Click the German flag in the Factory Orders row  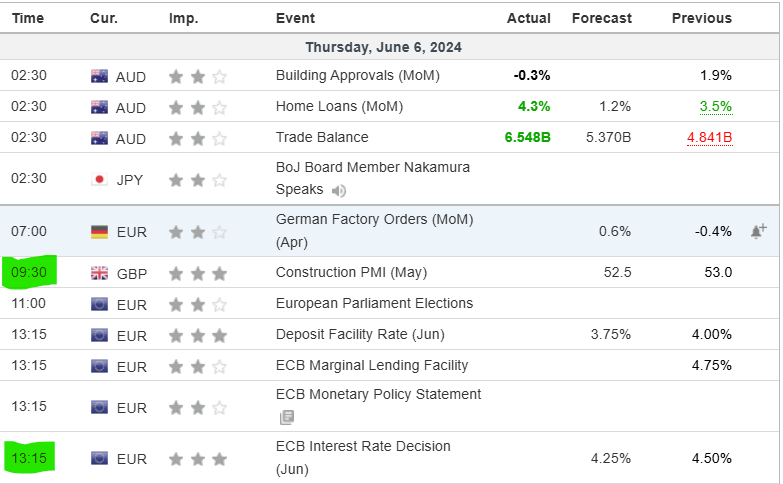(x=99, y=232)
